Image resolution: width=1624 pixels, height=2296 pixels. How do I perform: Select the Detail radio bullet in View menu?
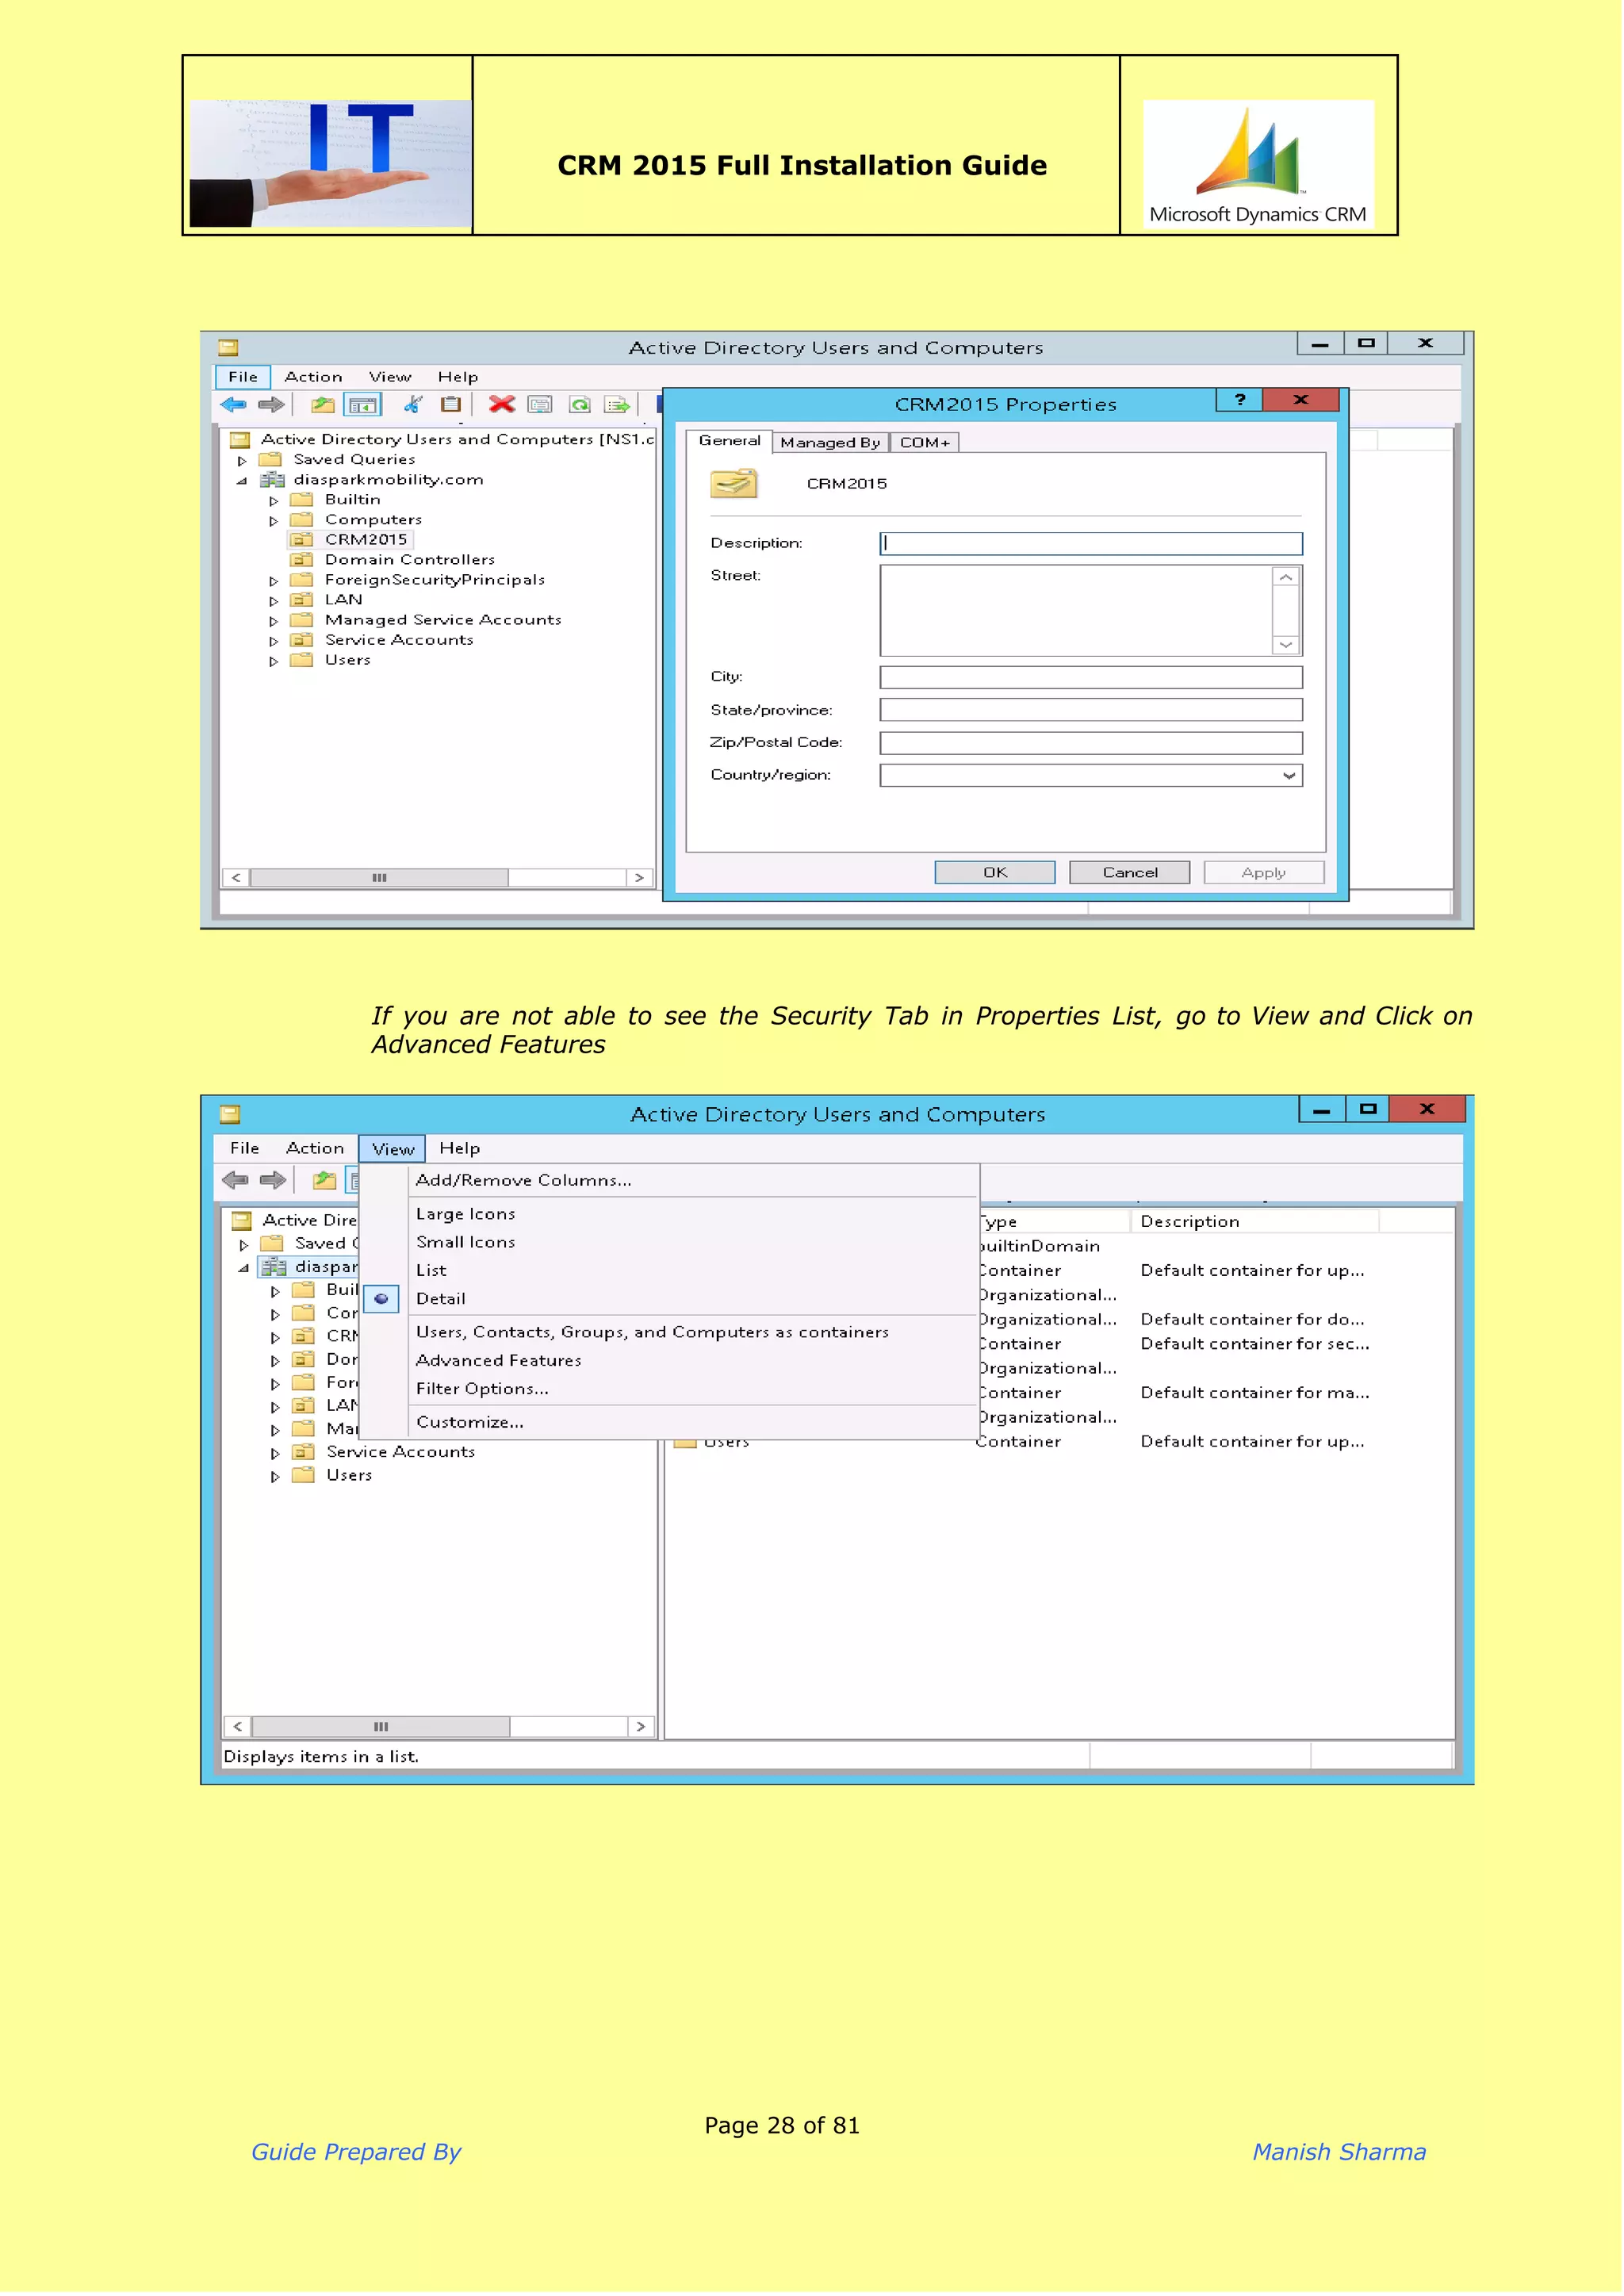coord(382,1300)
